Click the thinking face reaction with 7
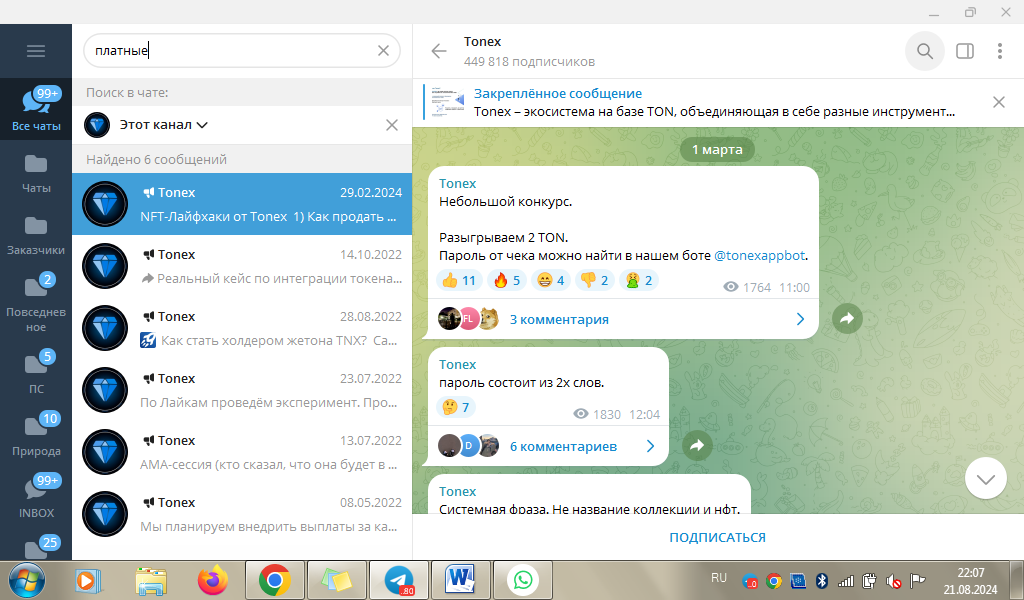Screen dimensions: 1024x600 coord(456,407)
